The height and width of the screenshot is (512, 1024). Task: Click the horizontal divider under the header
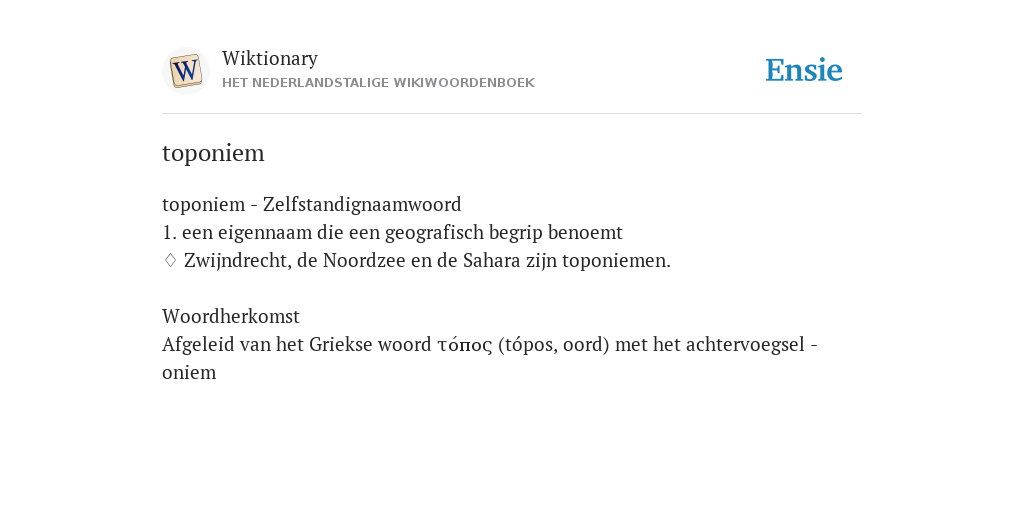coord(512,114)
